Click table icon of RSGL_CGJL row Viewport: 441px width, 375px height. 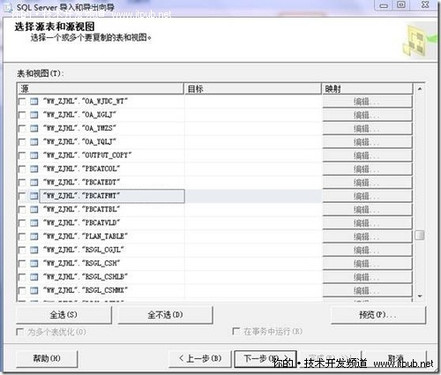34,250
